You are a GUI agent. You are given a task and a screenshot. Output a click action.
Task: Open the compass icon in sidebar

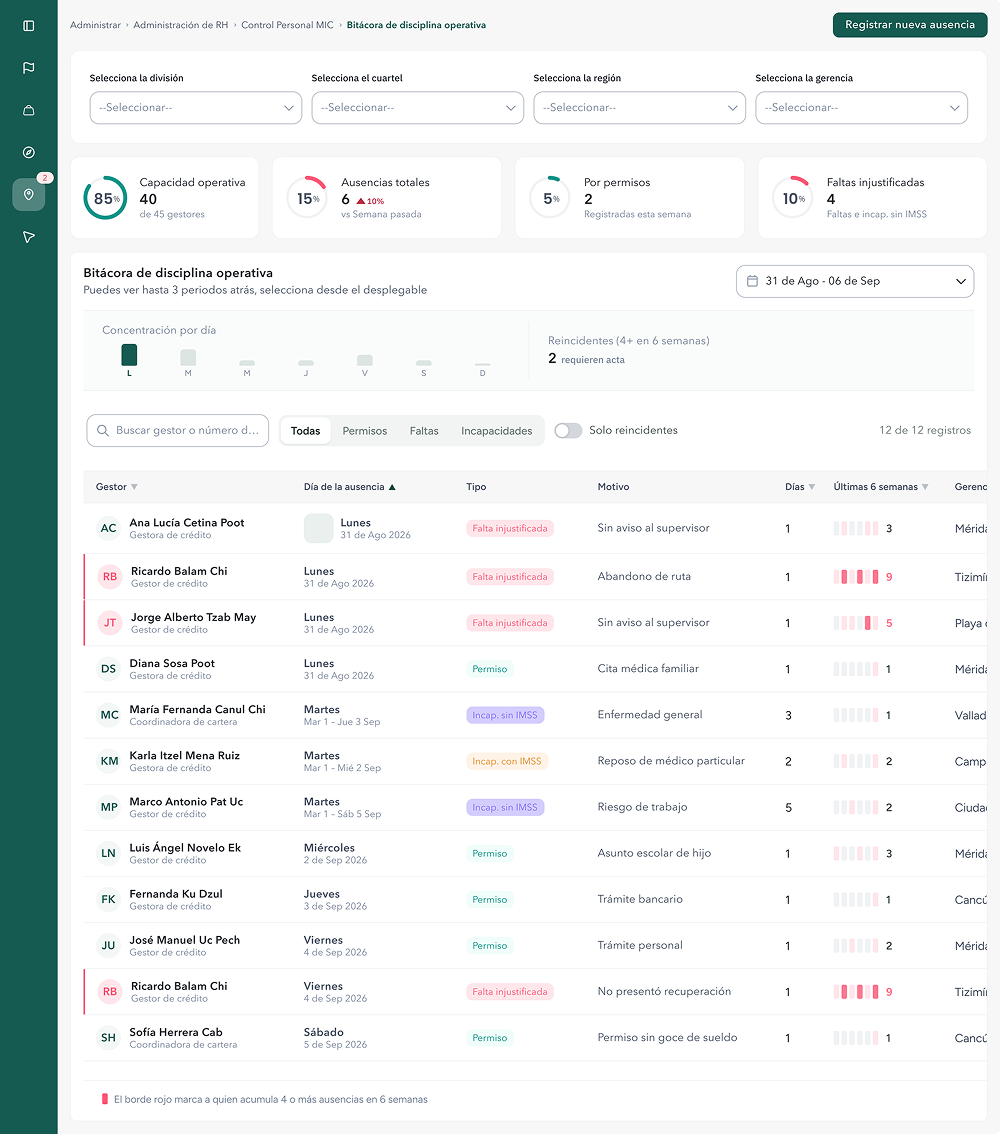click(29, 153)
